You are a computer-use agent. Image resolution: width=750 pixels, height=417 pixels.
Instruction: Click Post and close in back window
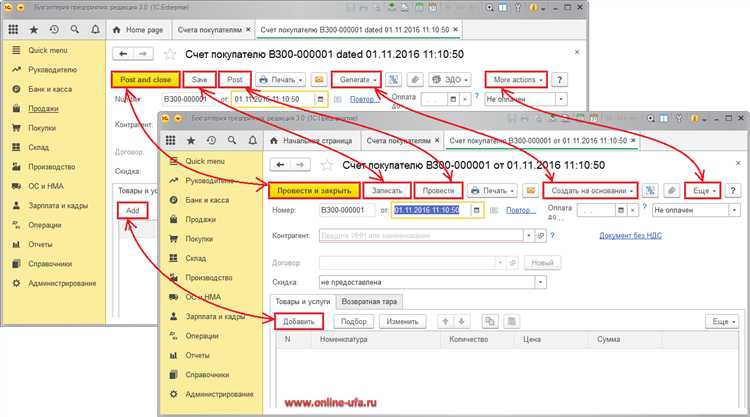point(145,79)
